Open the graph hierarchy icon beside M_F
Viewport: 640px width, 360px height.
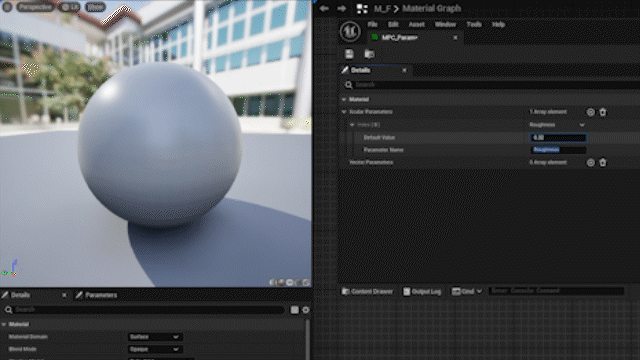click(x=362, y=9)
